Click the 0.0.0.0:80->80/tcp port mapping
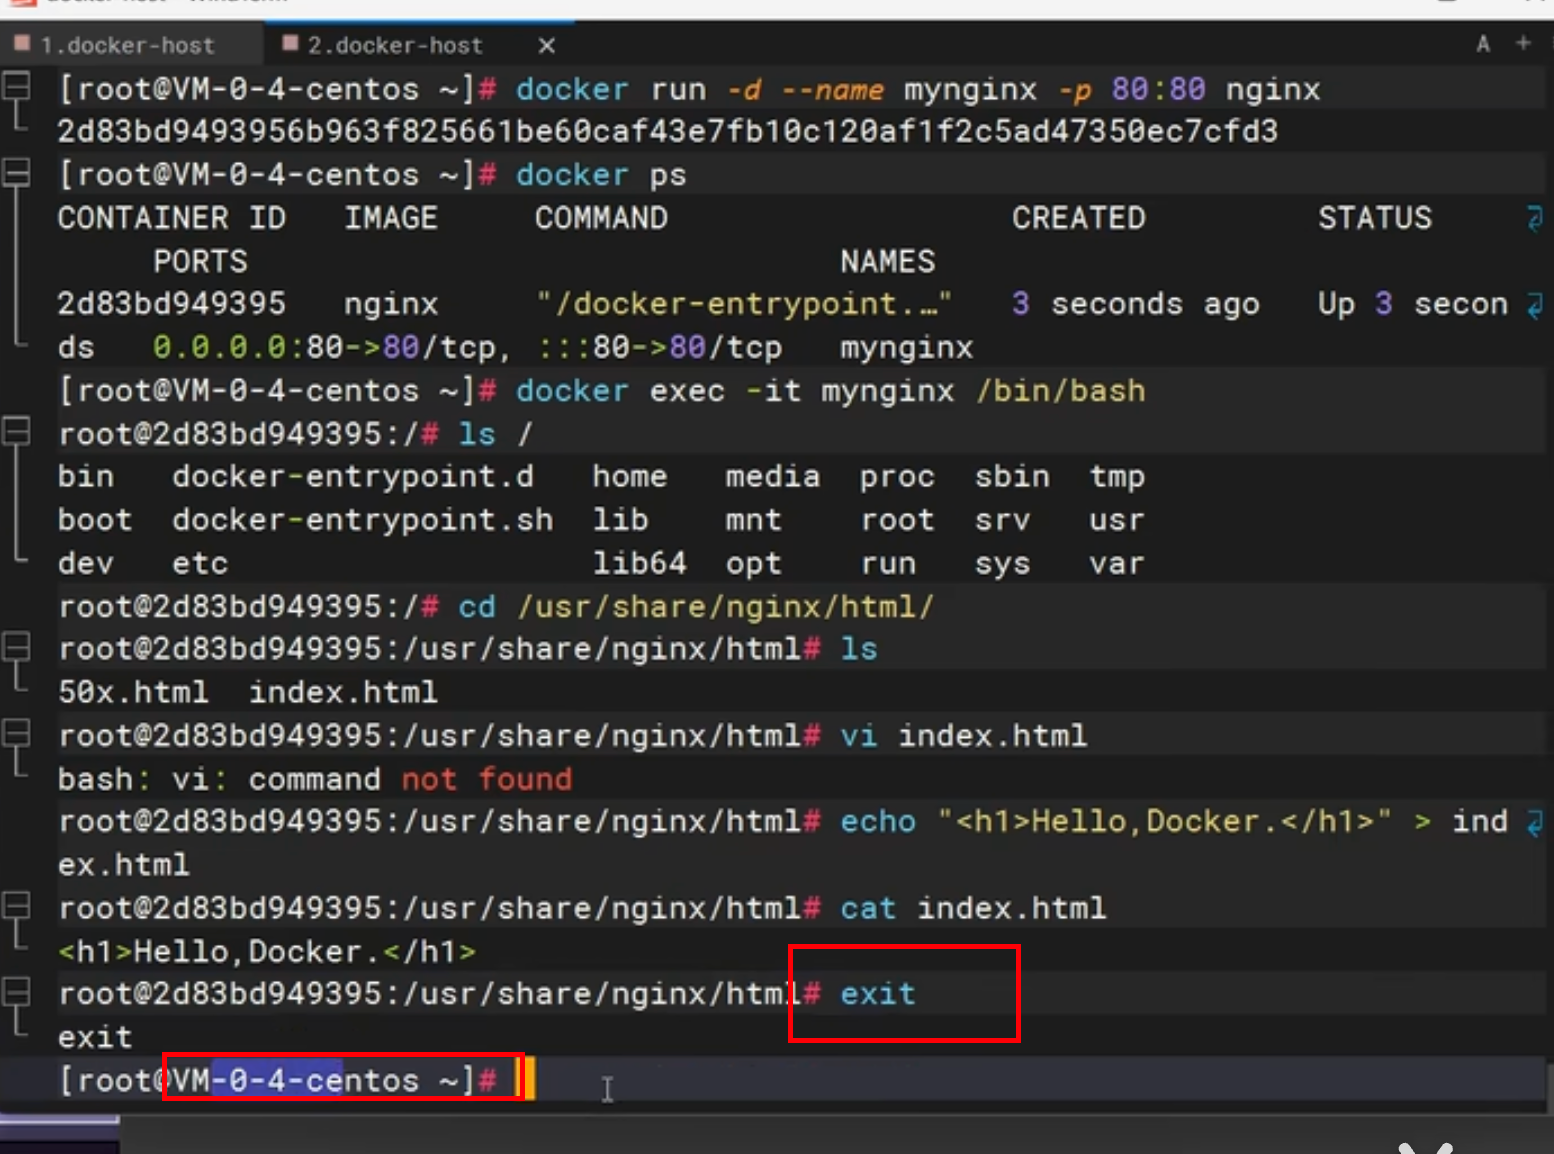The height and width of the screenshot is (1154, 1554). (x=331, y=347)
